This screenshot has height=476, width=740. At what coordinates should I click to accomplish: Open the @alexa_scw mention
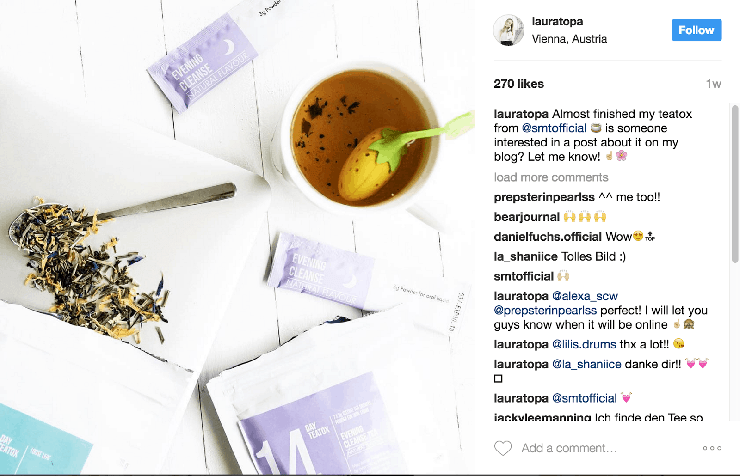tap(585, 296)
